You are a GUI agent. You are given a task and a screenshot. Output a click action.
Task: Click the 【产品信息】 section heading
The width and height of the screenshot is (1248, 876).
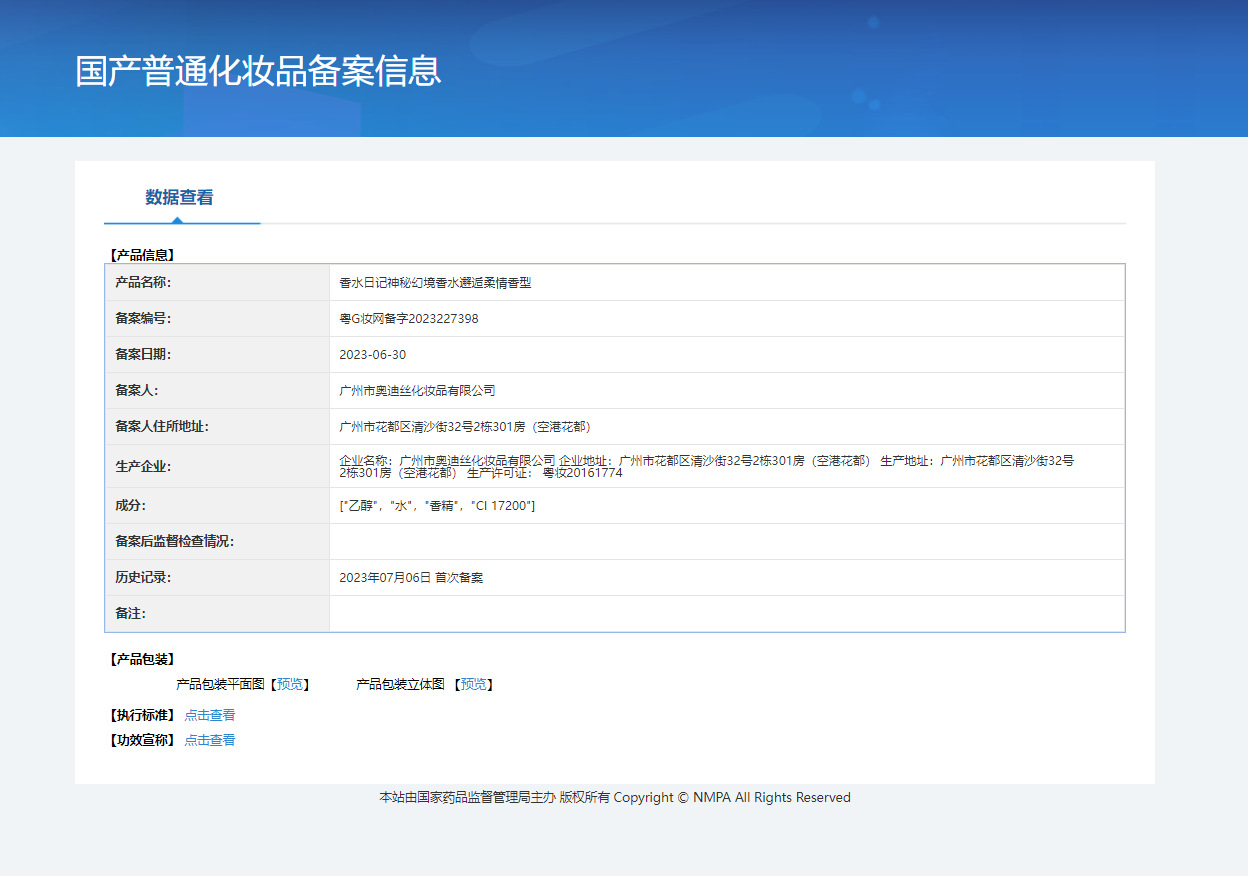tap(140, 256)
